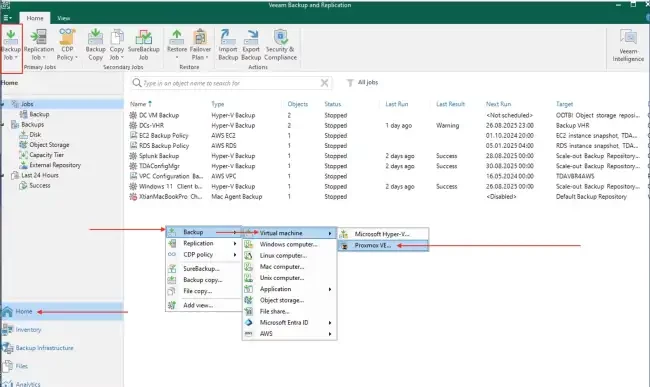Viewport: 650px width, 387px height.
Task: Choose Backup in the context menu
Action: coord(203,232)
